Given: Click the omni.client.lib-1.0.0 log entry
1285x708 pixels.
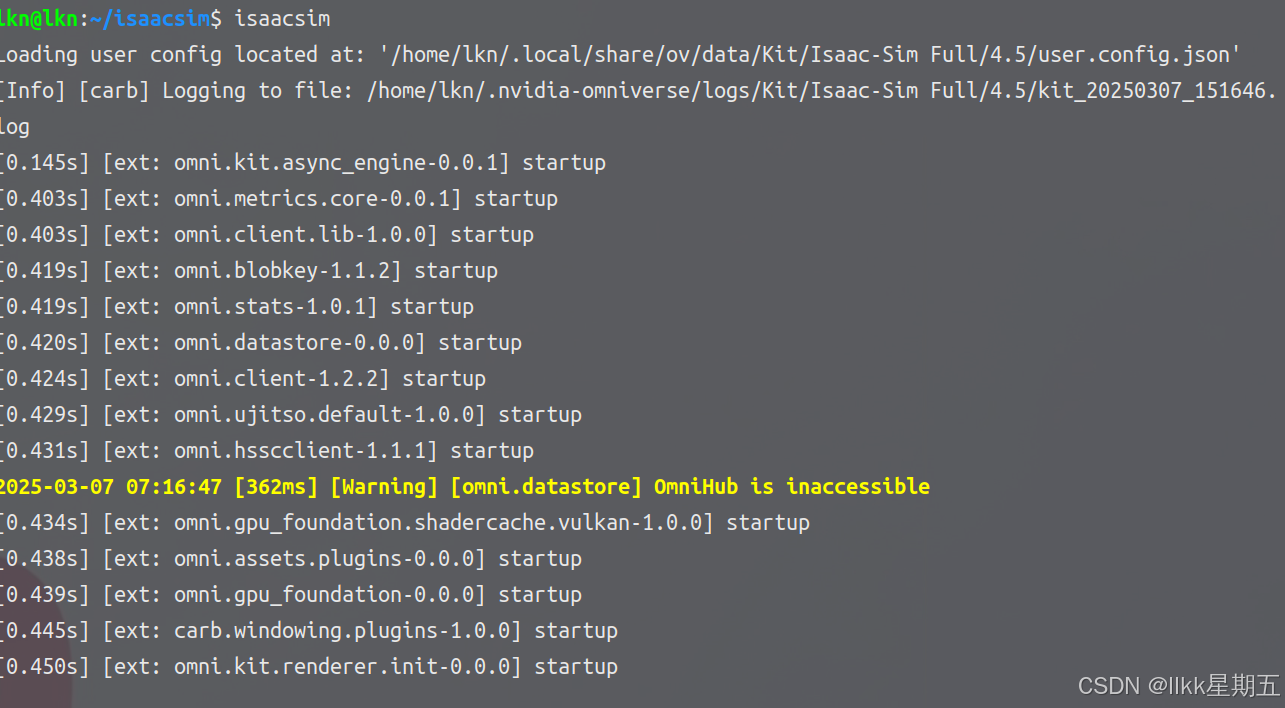Looking at the screenshot, I should point(266,234).
